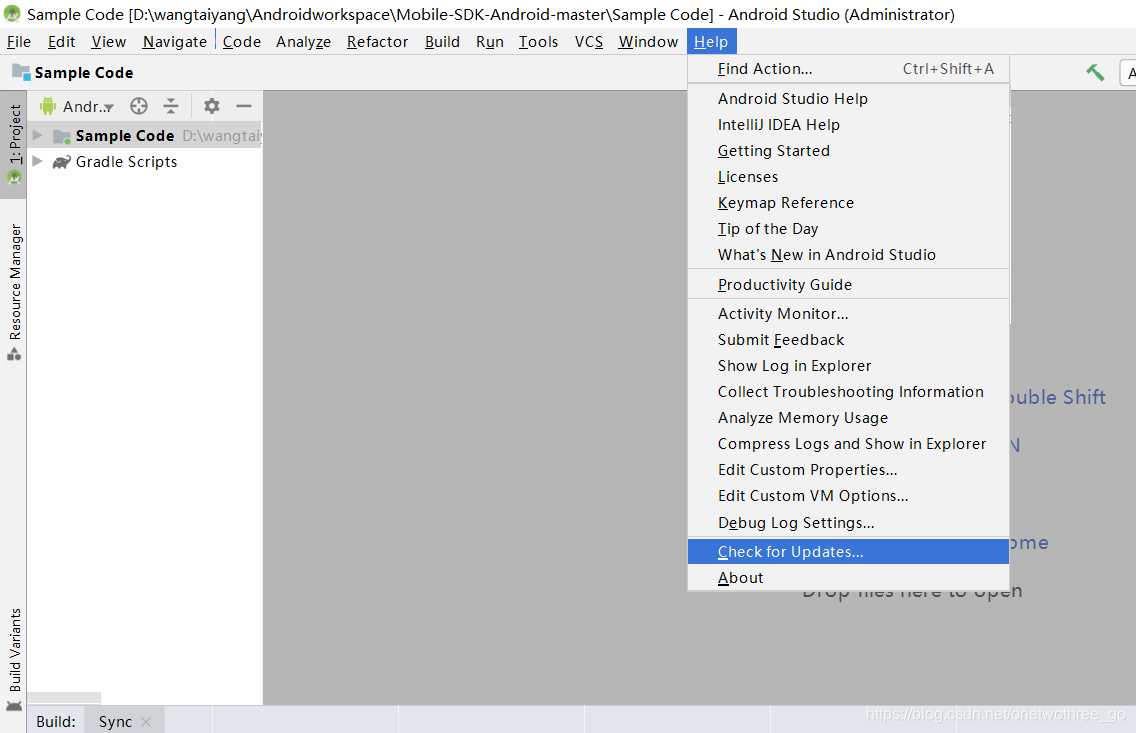Open the Edit menu

(62, 42)
